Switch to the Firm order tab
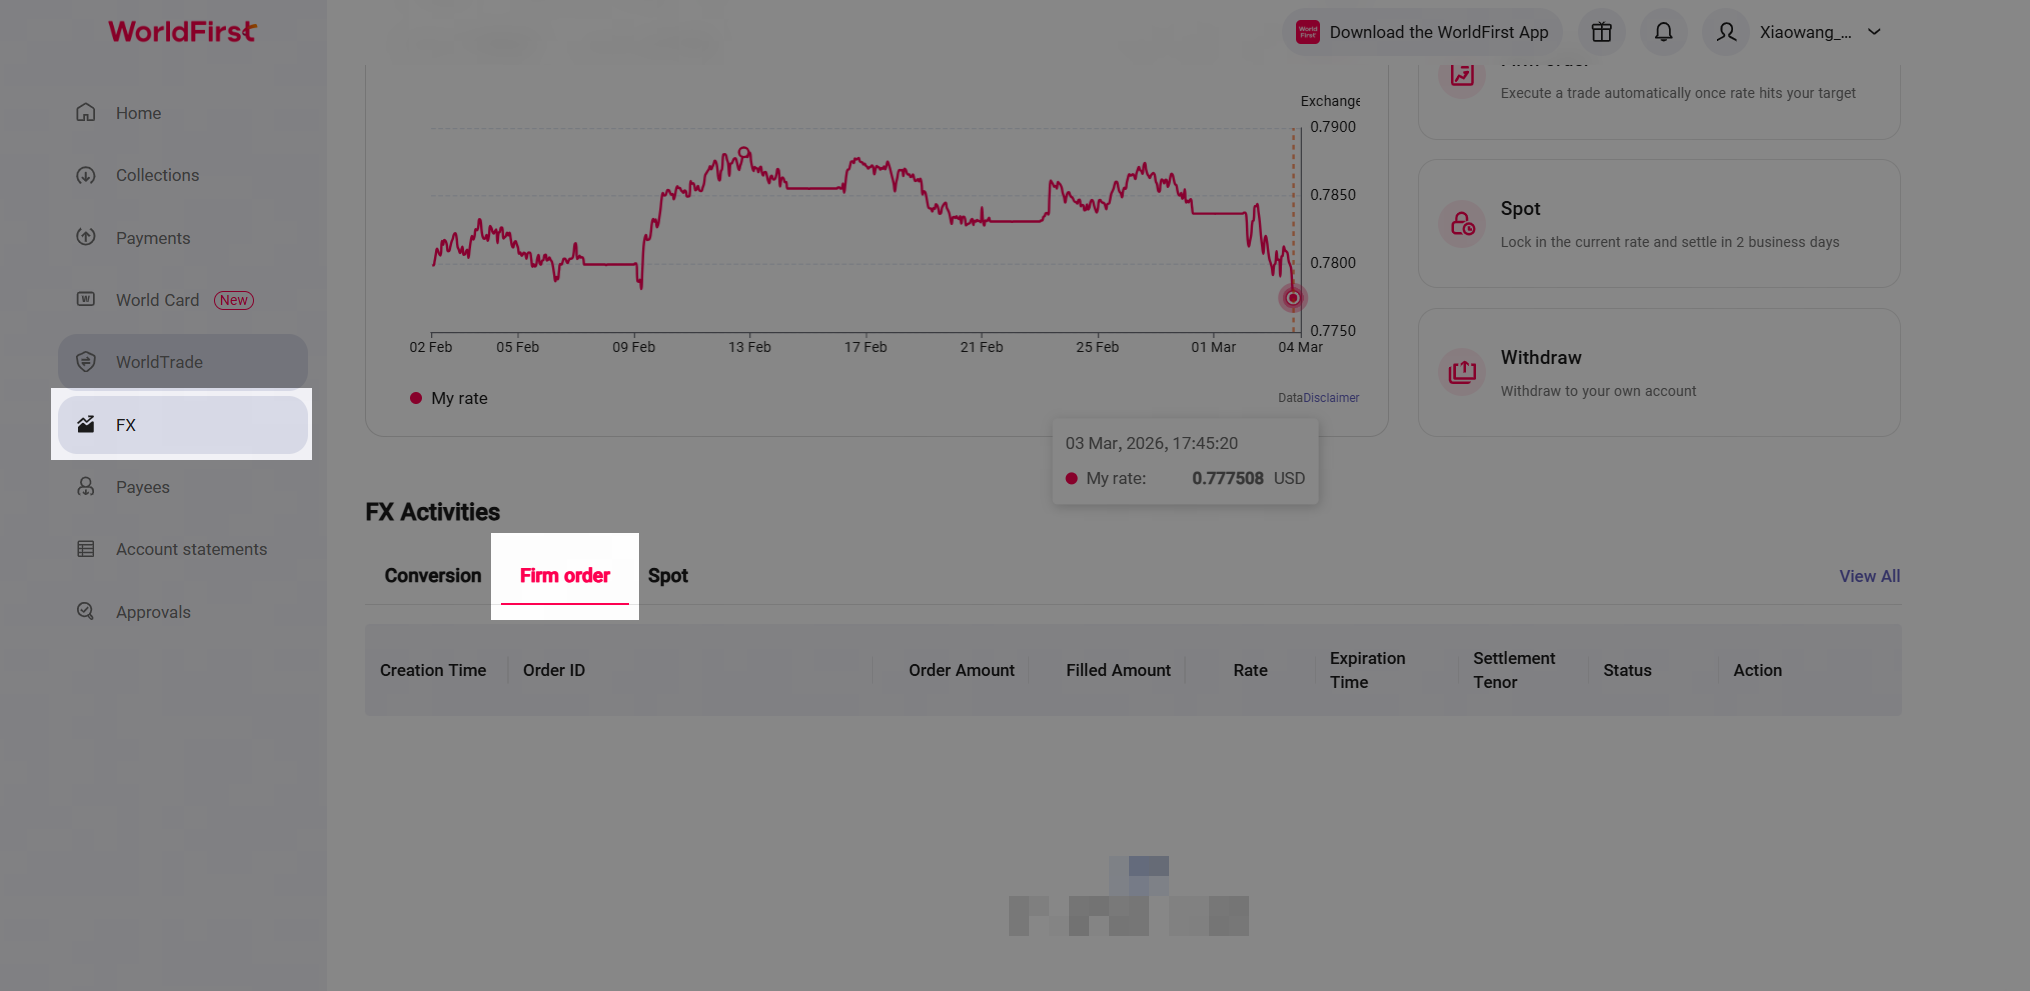The height and width of the screenshot is (991, 2030). [565, 576]
